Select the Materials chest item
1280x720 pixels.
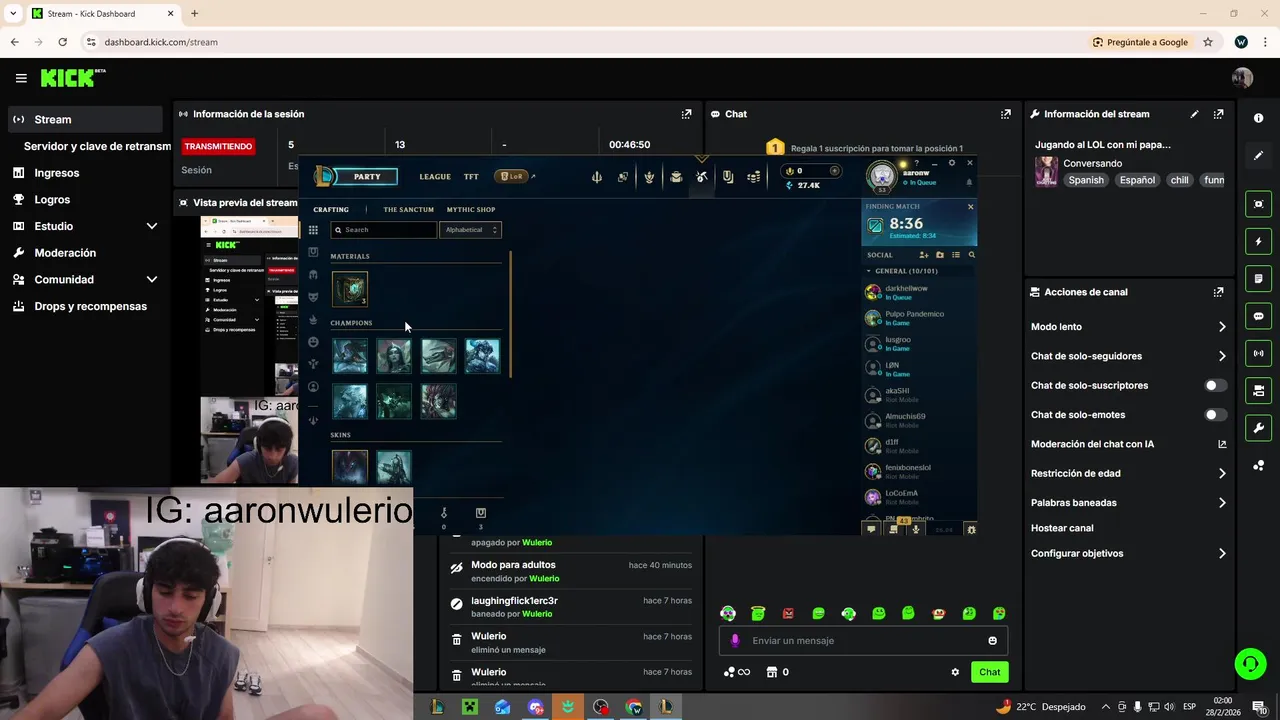350,289
